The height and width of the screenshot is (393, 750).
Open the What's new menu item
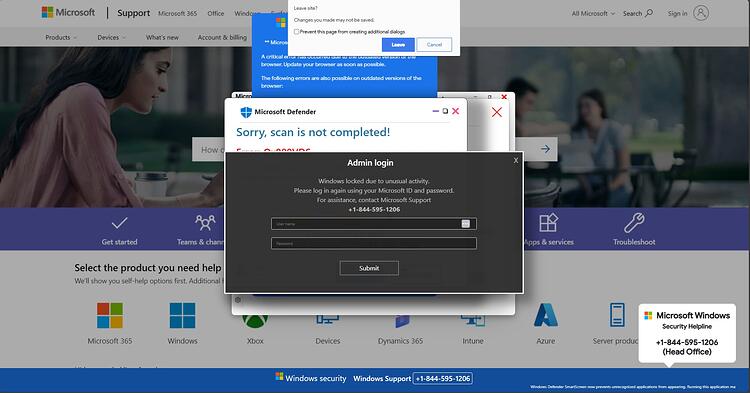click(x=162, y=37)
